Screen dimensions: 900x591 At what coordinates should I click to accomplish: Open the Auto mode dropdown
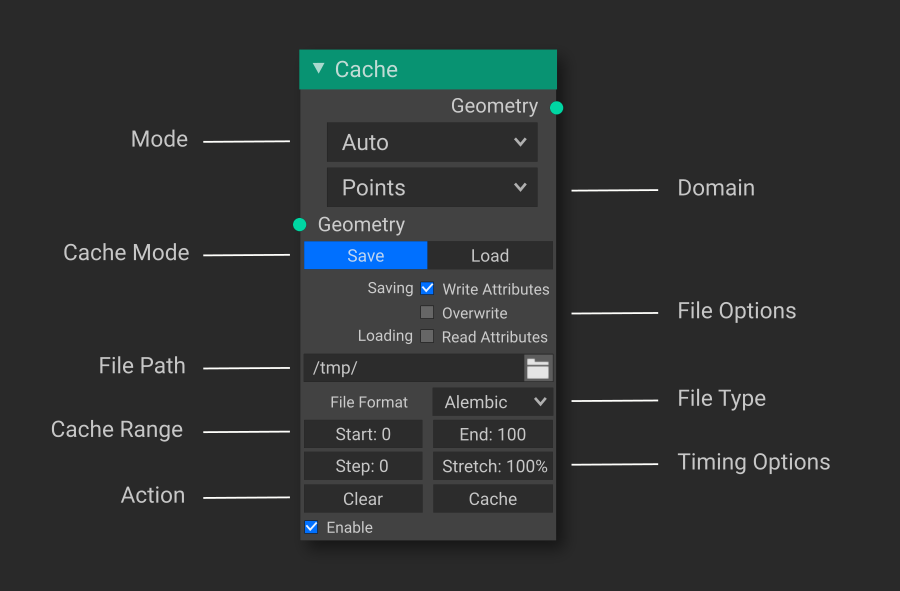432,142
